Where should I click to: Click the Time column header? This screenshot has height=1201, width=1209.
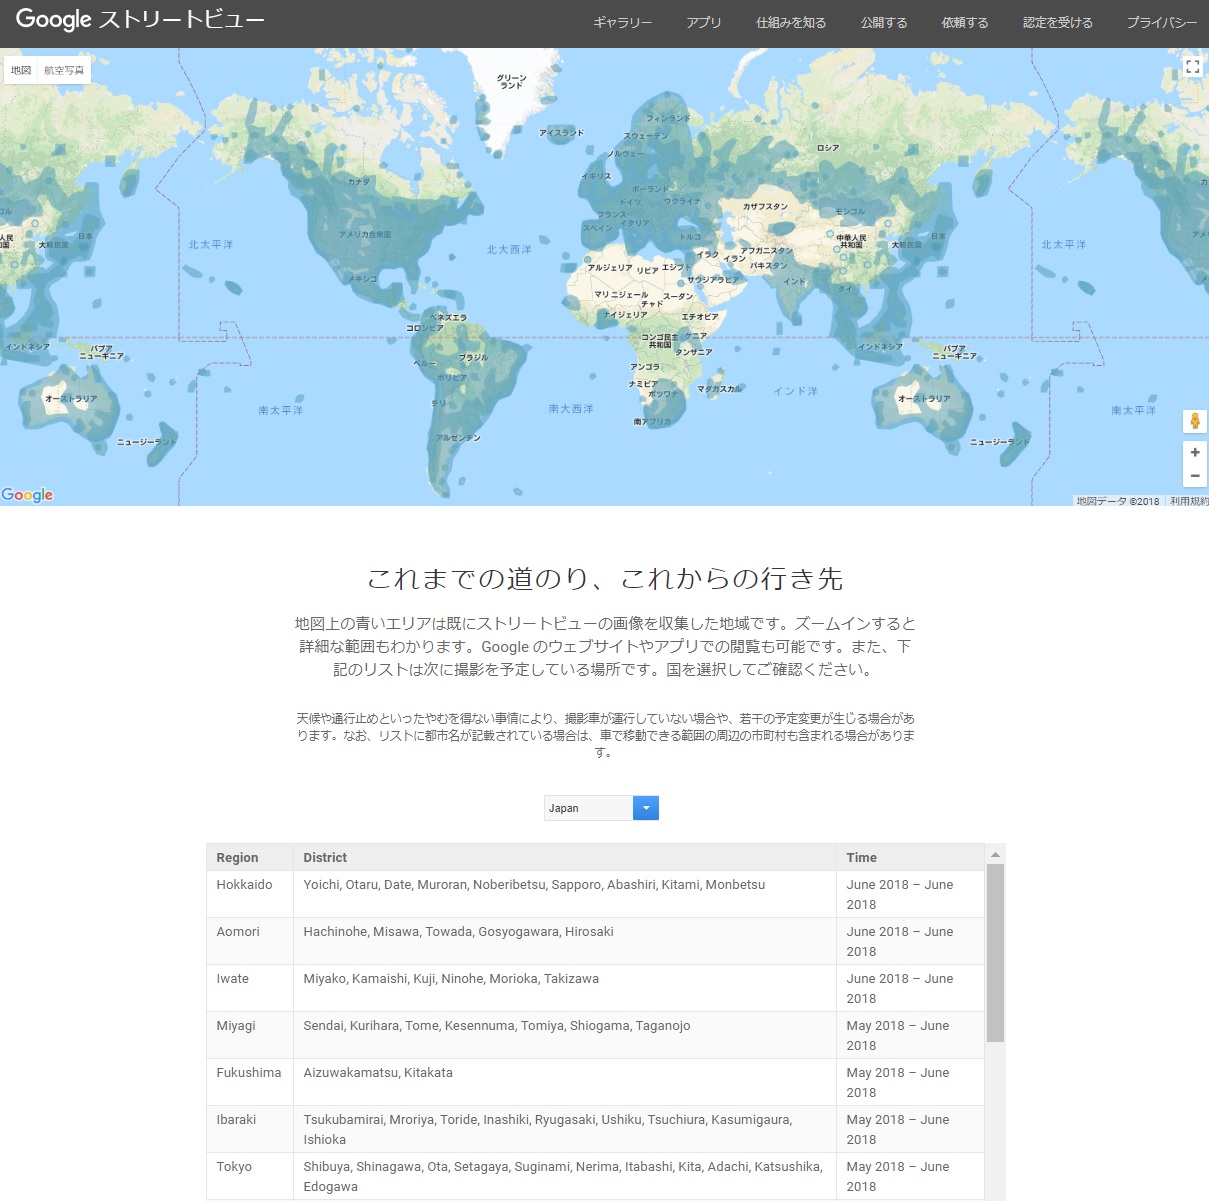pyautogui.click(x=910, y=857)
